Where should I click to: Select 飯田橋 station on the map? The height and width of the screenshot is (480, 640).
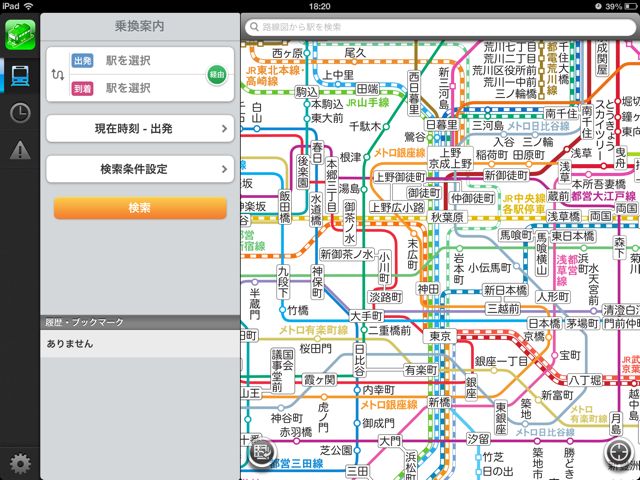[x=284, y=207]
